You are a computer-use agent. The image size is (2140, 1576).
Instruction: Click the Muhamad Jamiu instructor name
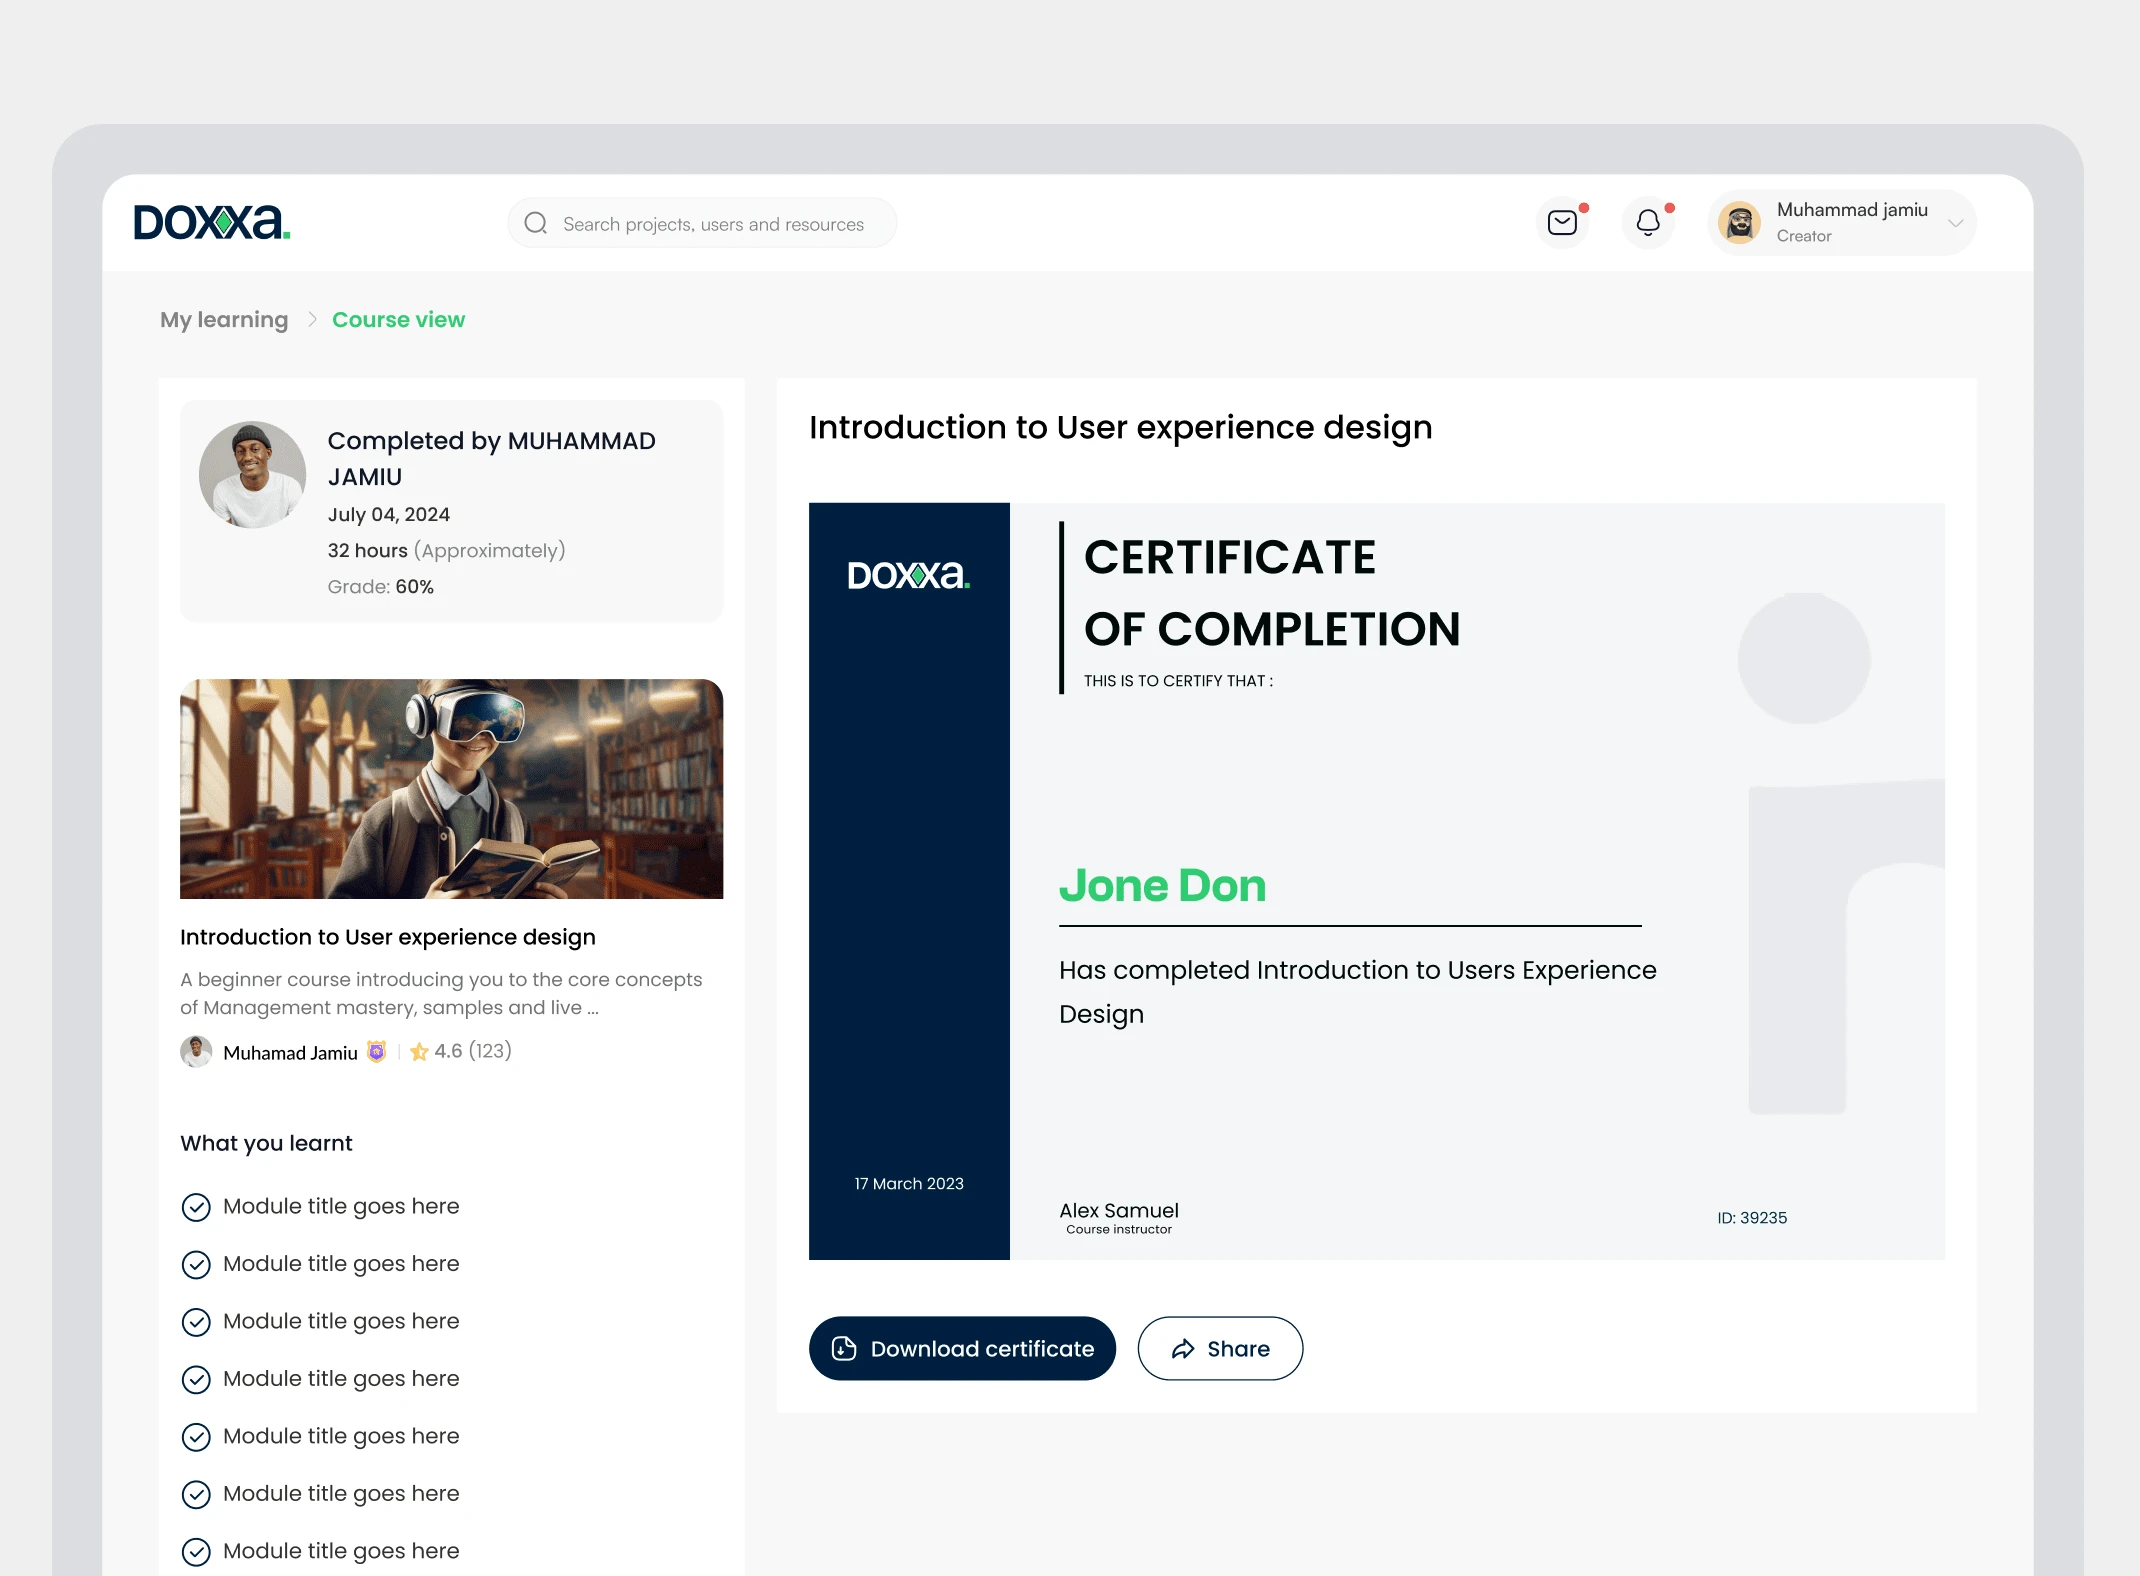pyautogui.click(x=290, y=1053)
